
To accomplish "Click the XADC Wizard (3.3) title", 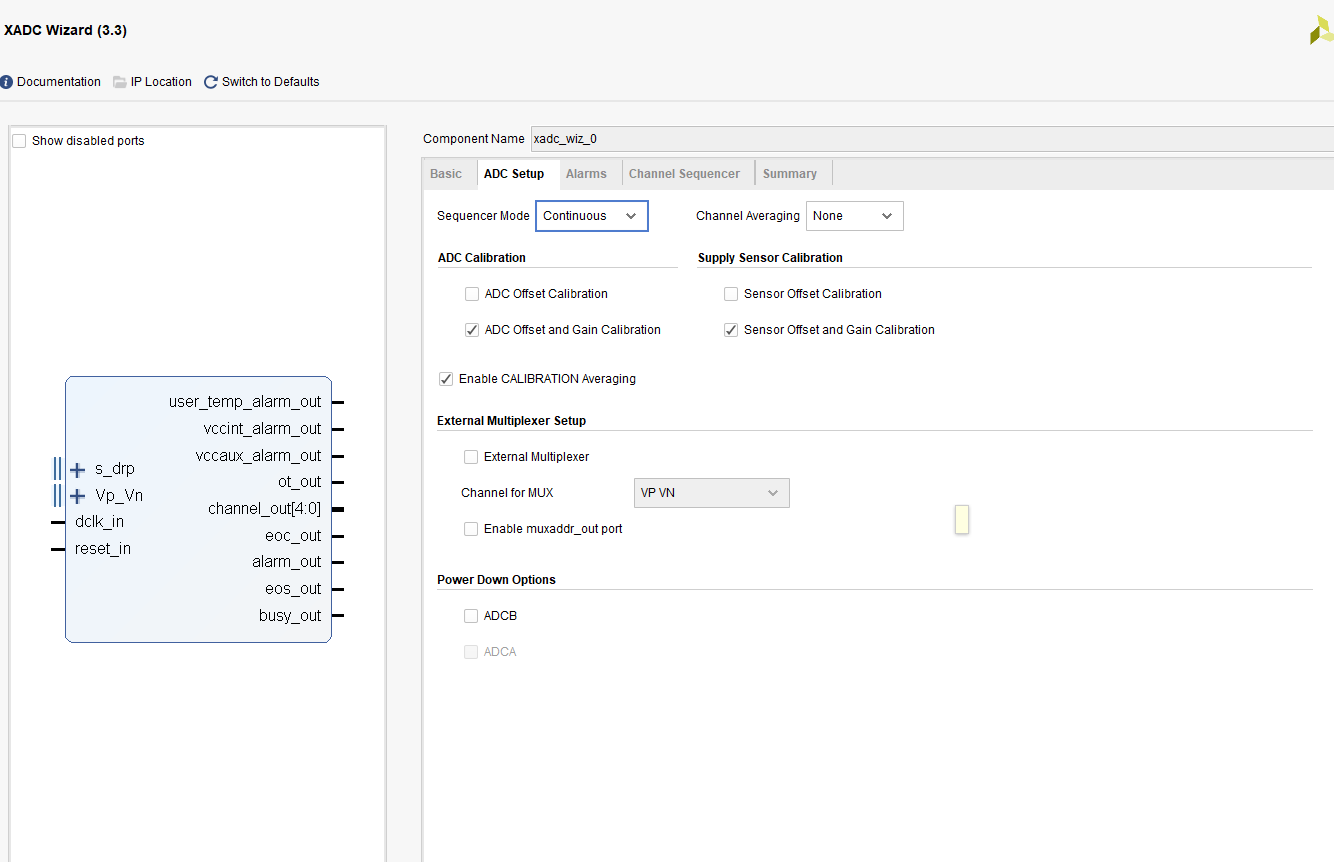I will pyautogui.click(x=65, y=30).
